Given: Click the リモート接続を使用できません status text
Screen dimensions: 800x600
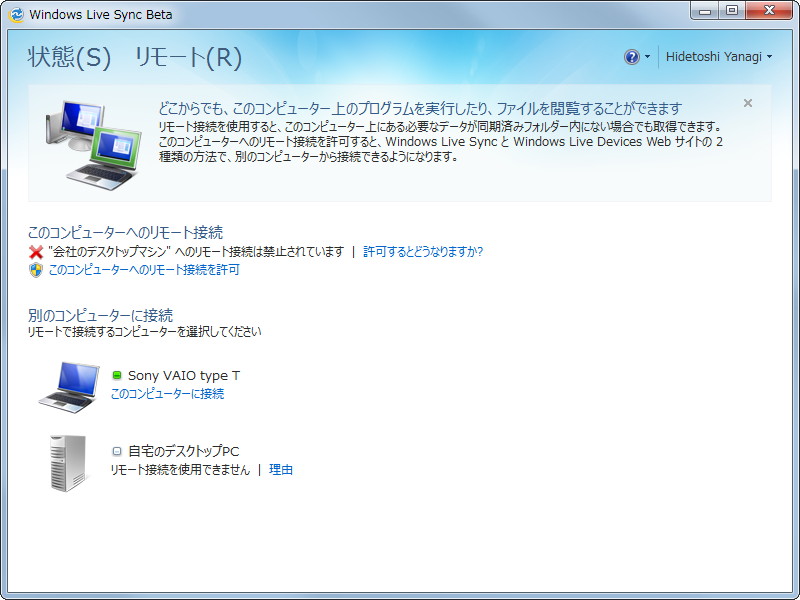Looking at the screenshot, I should pos(181,469).
